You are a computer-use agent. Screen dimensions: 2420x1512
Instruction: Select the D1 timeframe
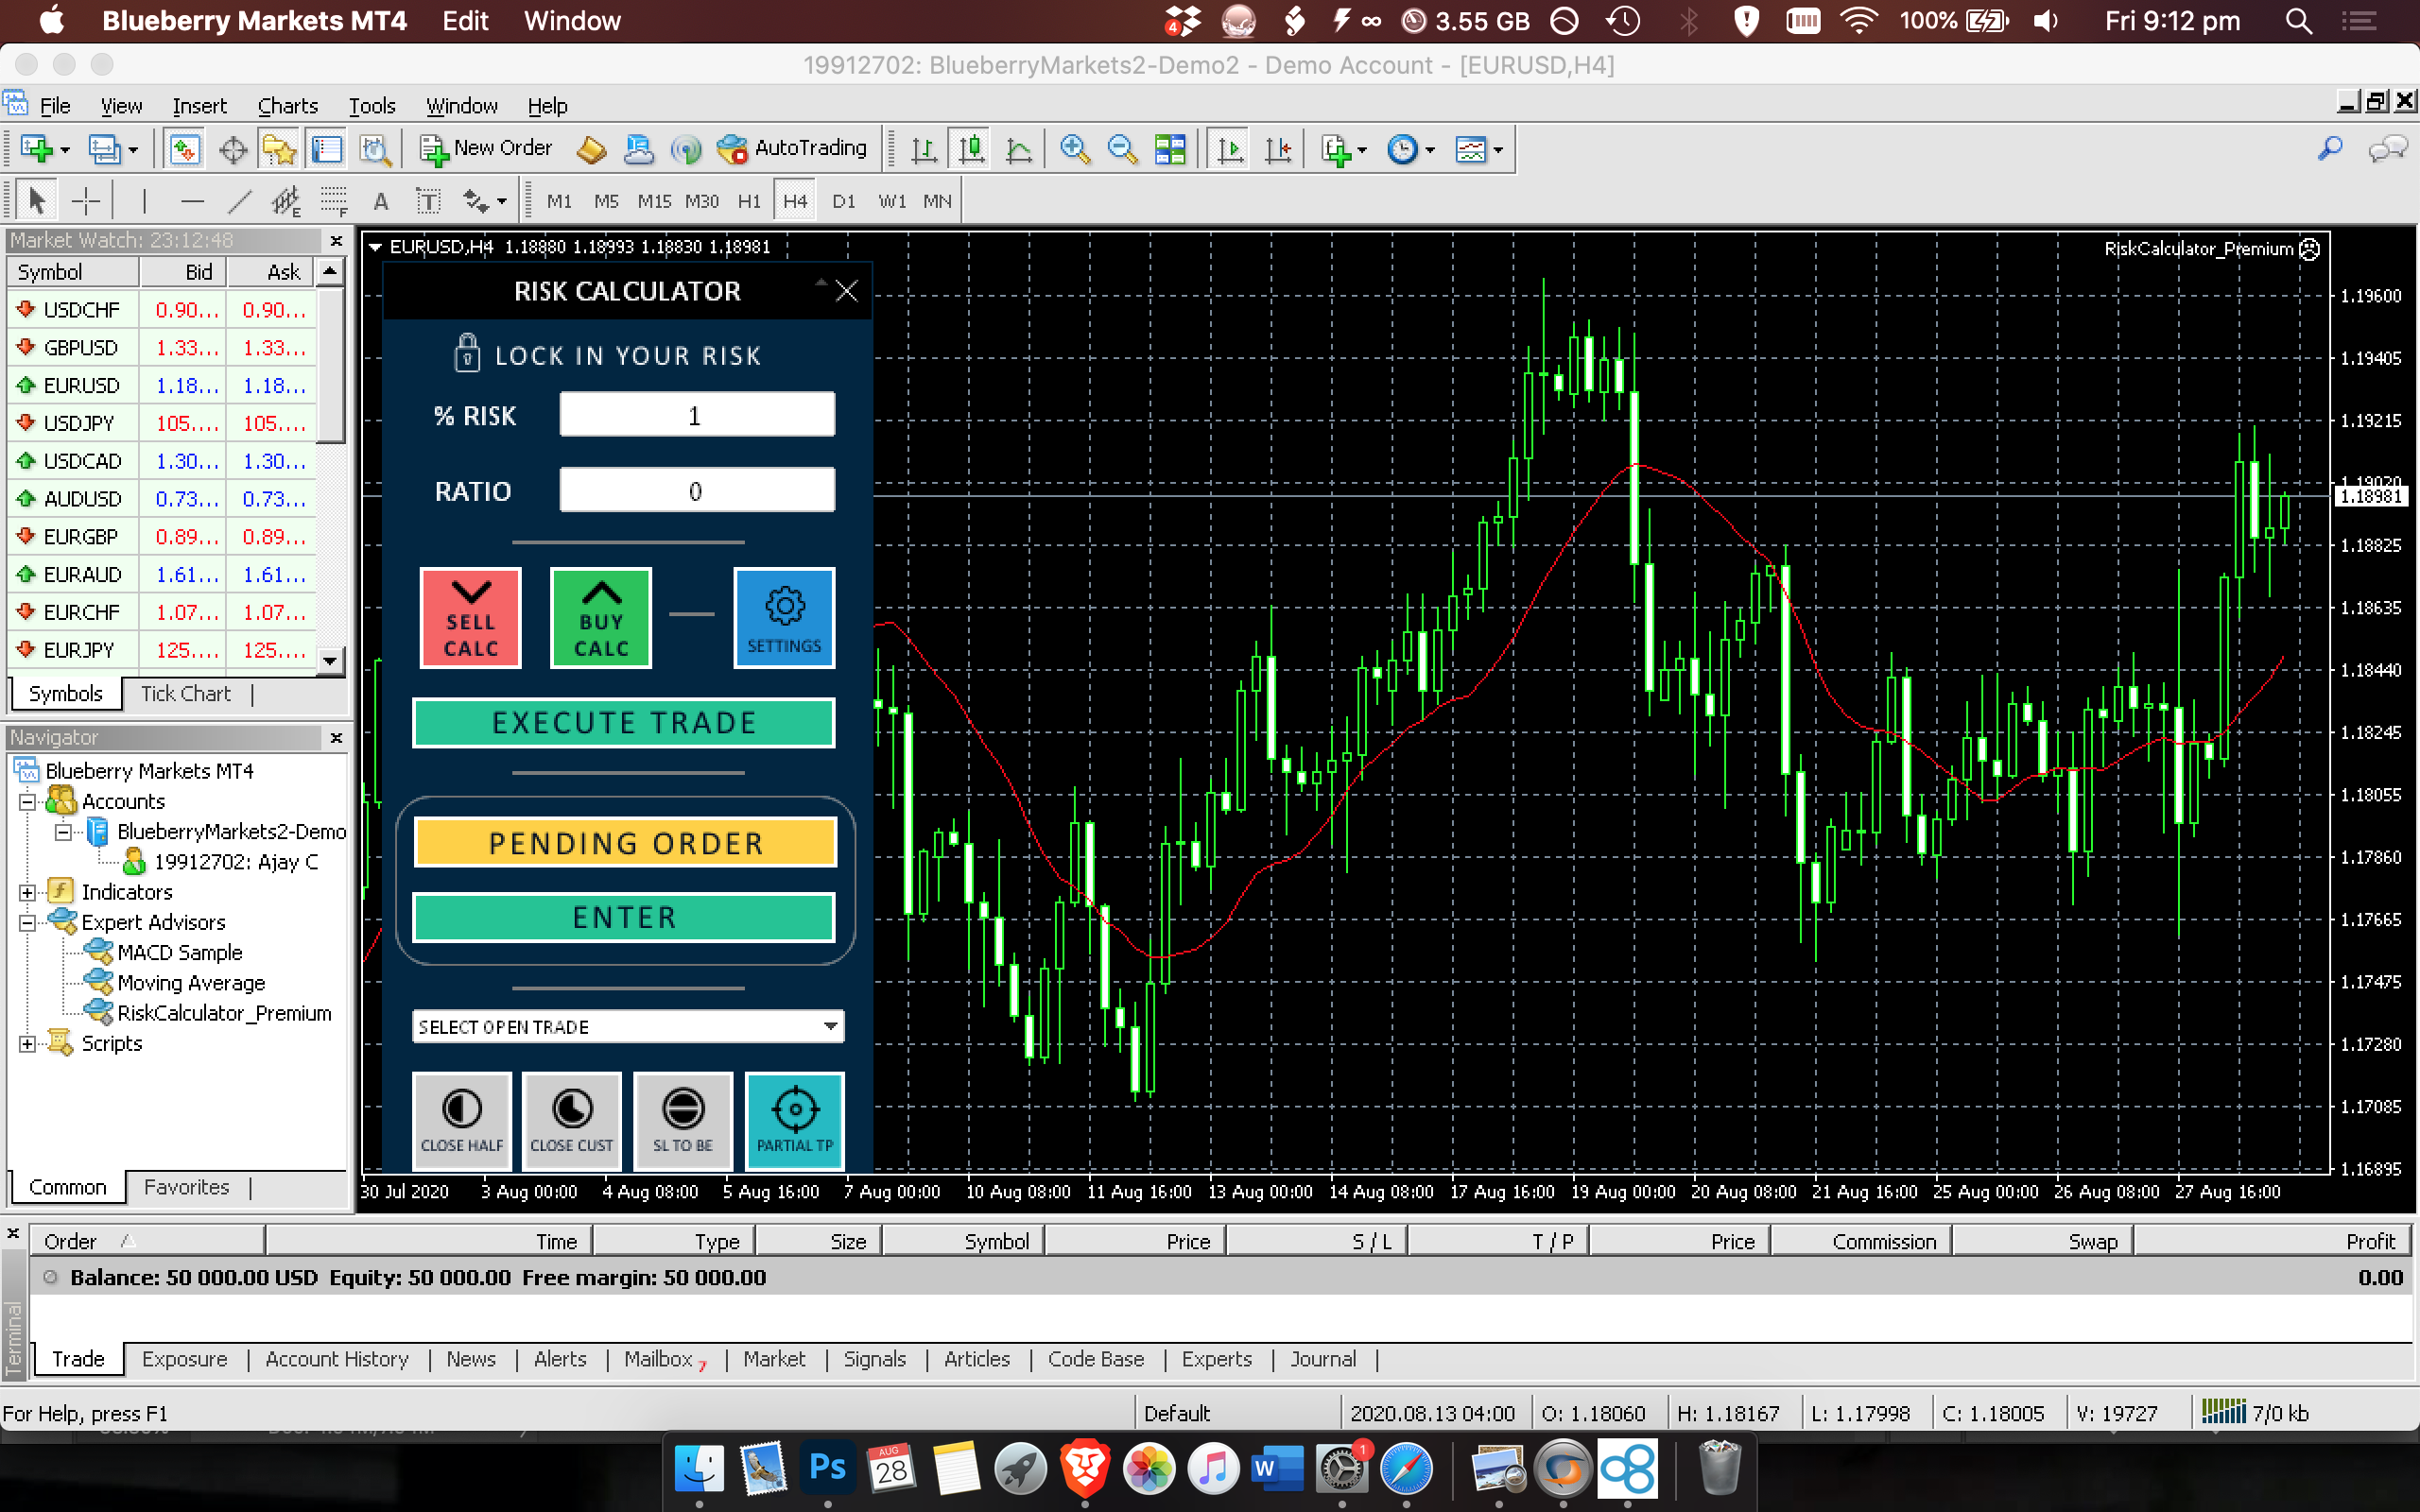coord(843,201)
